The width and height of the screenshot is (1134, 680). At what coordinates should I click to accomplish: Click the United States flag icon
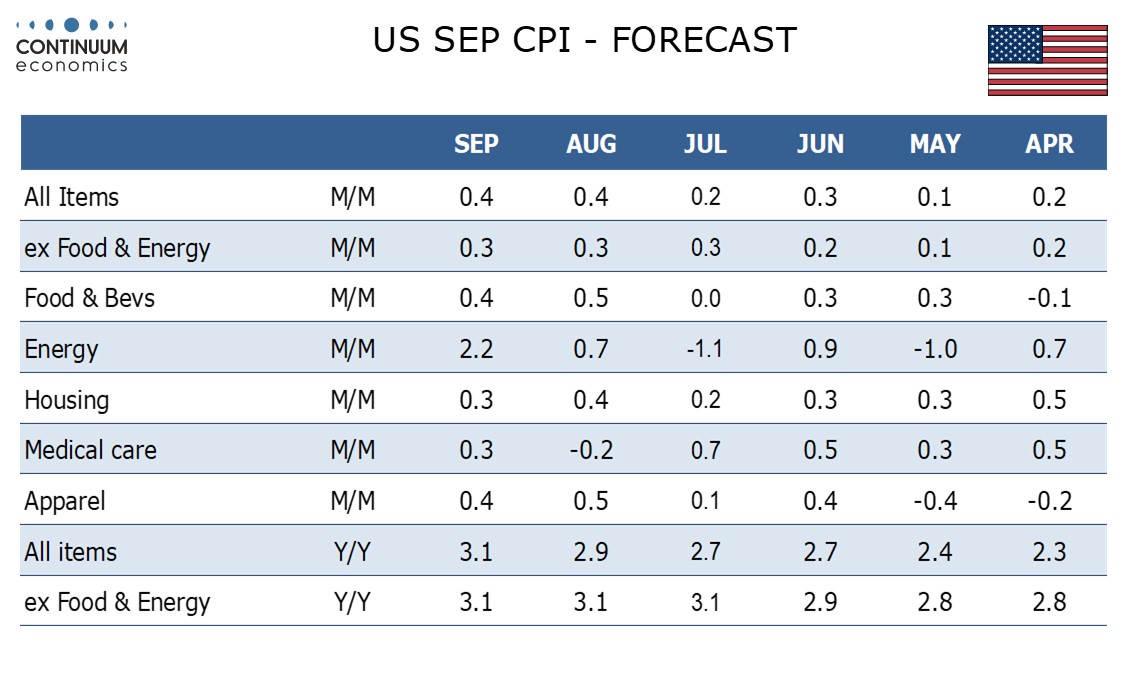click(x=1047, y=61)
